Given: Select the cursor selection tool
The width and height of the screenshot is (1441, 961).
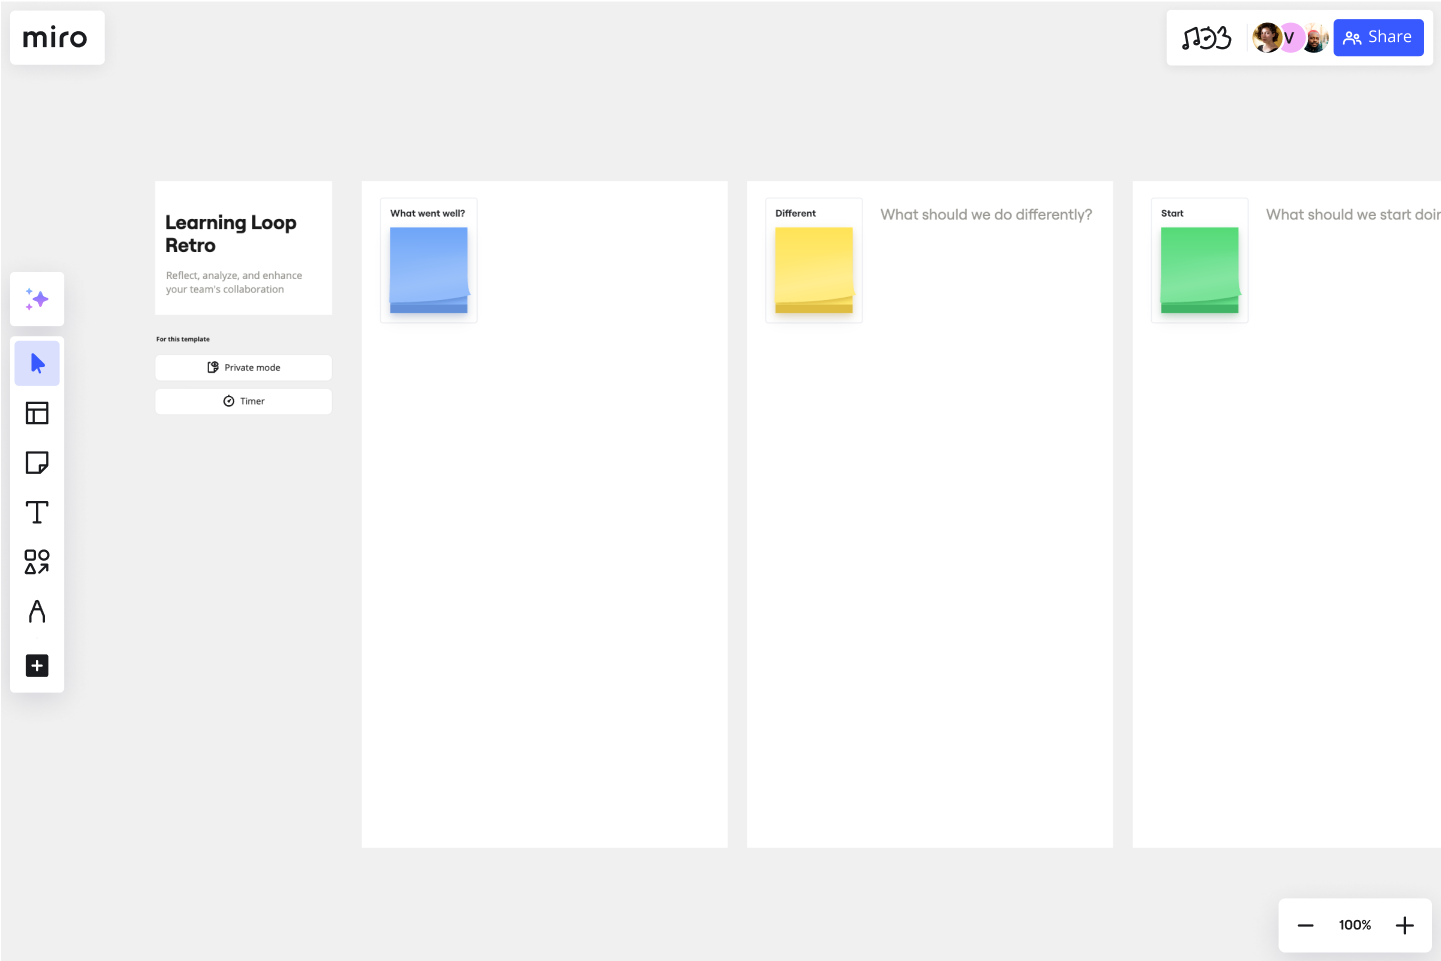Looking at the screenshot, I should click(x=37, y=363).
